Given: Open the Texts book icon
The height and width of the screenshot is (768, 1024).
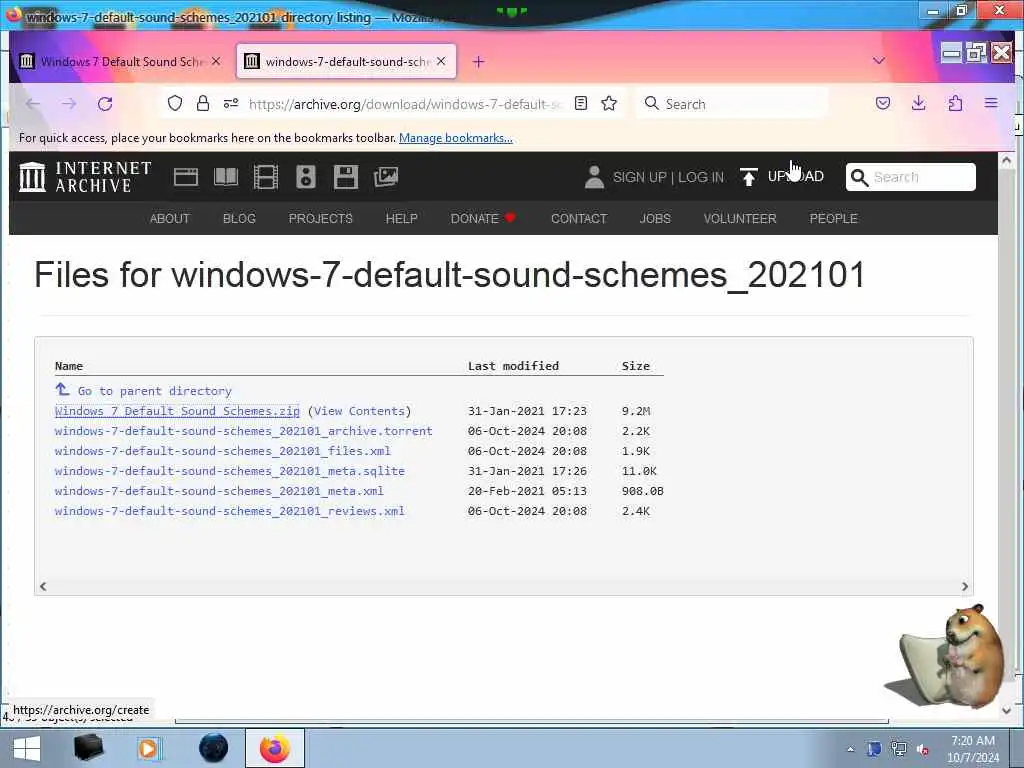Looking at the screenshot, I should (226, 177).
